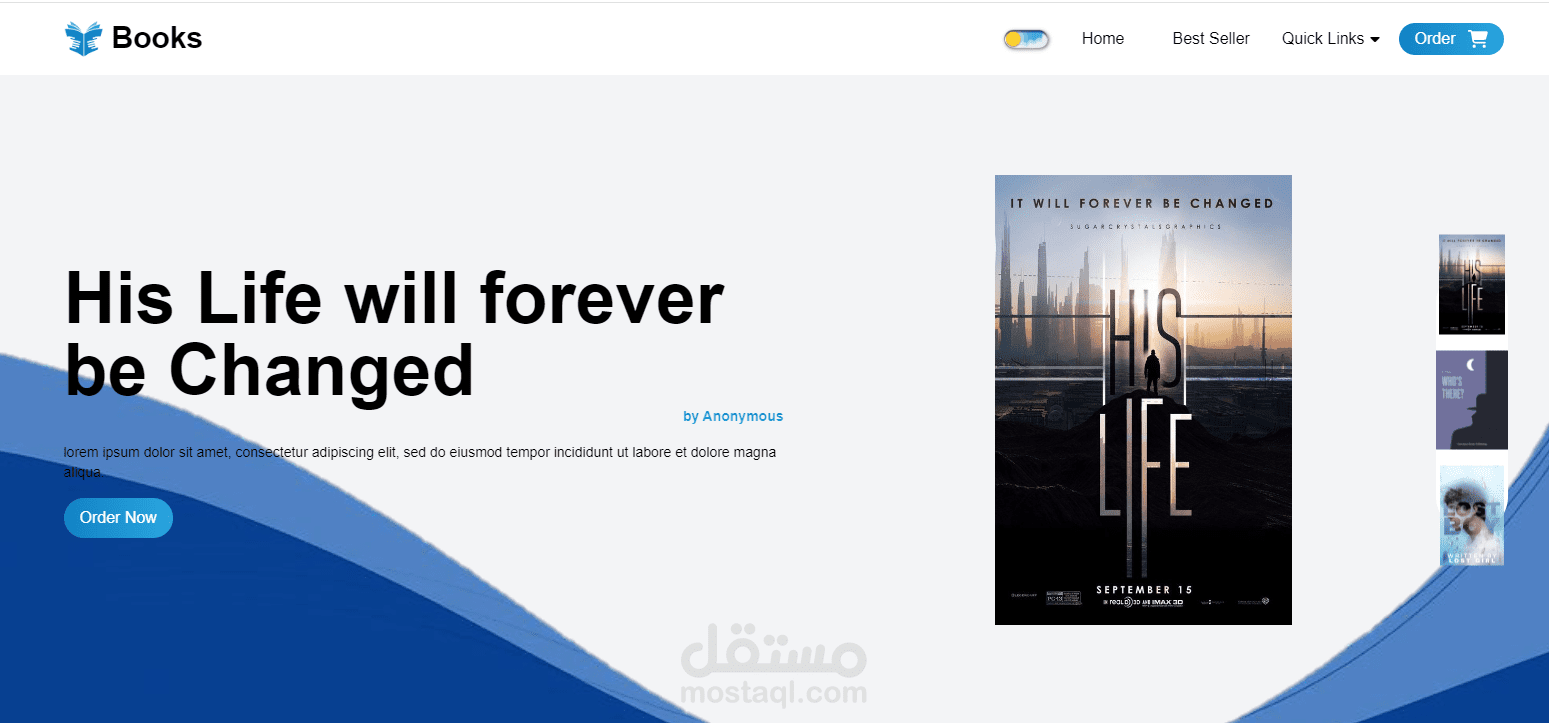Click the Order button in the navbar
1549x723 pixels.
tap(1451, 39)
